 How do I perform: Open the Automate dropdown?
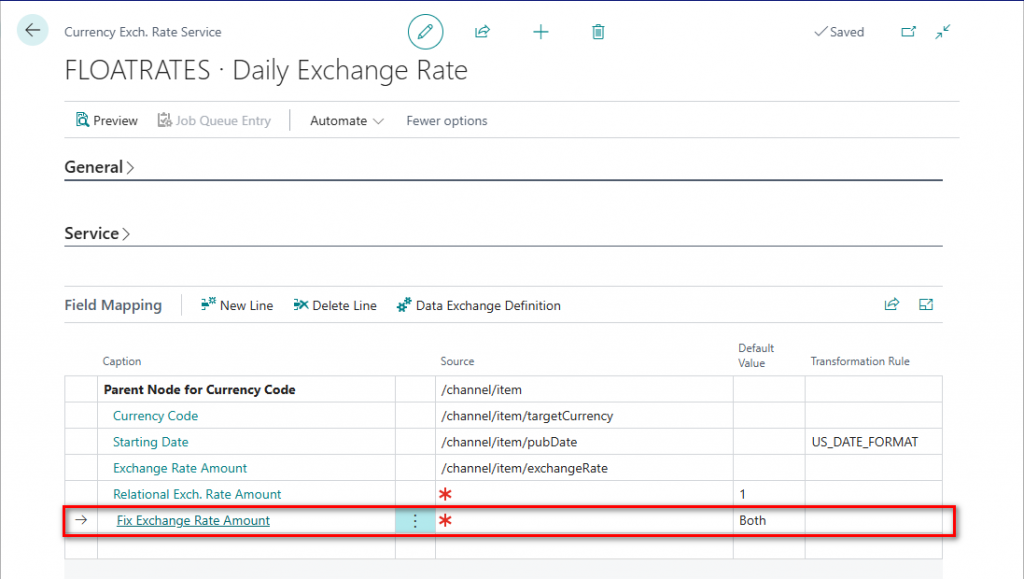click(x=346, y=121)
